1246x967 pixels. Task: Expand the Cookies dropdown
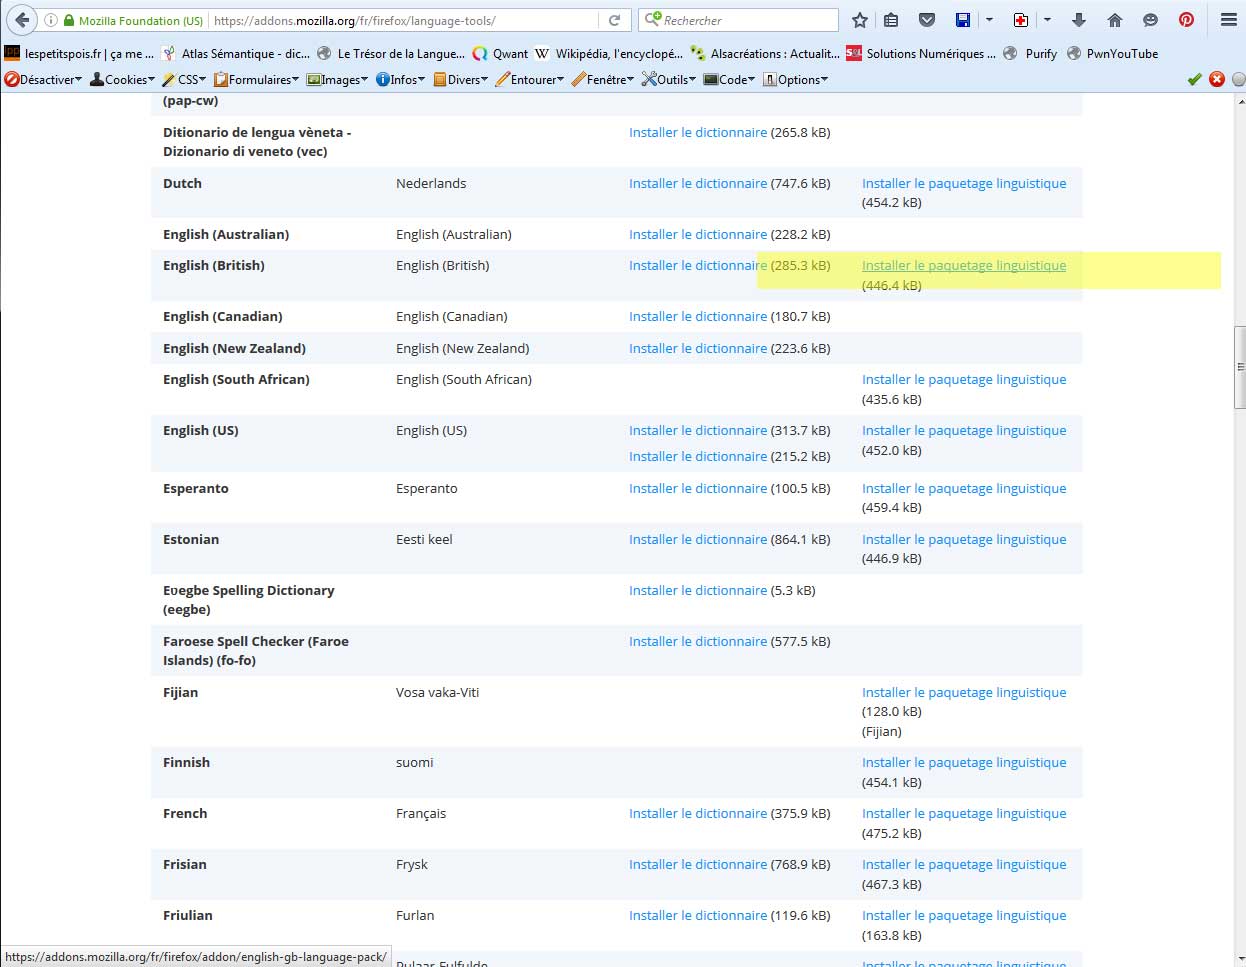(x=123, y=79)
